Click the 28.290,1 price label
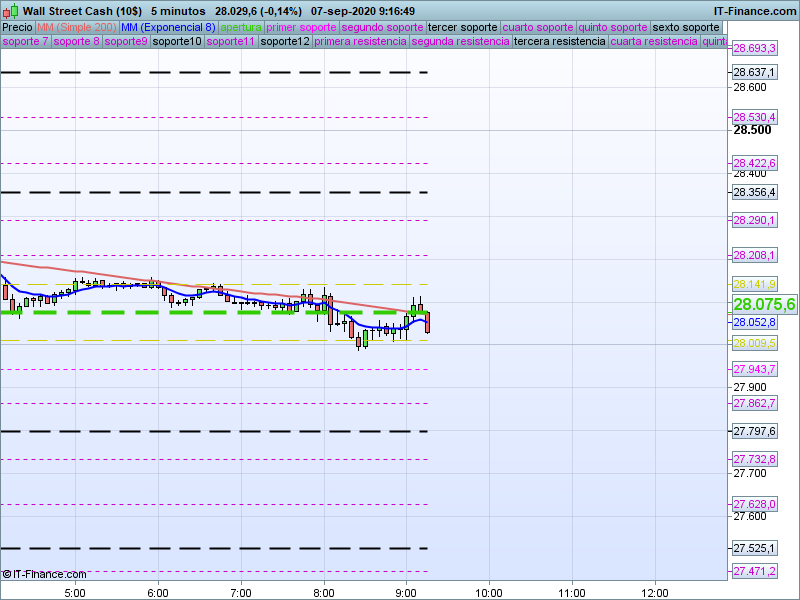 pos(754,220)
